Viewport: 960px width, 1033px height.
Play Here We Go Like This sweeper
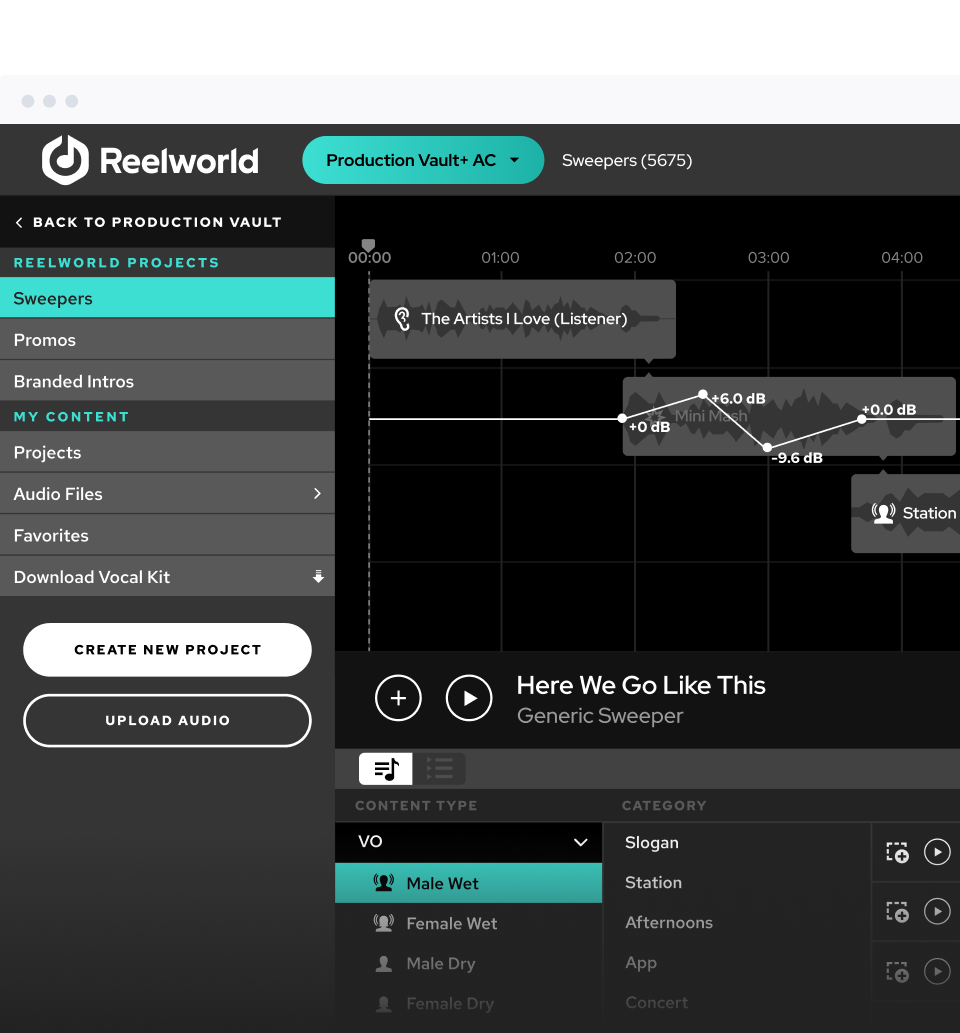pos(469,698)
